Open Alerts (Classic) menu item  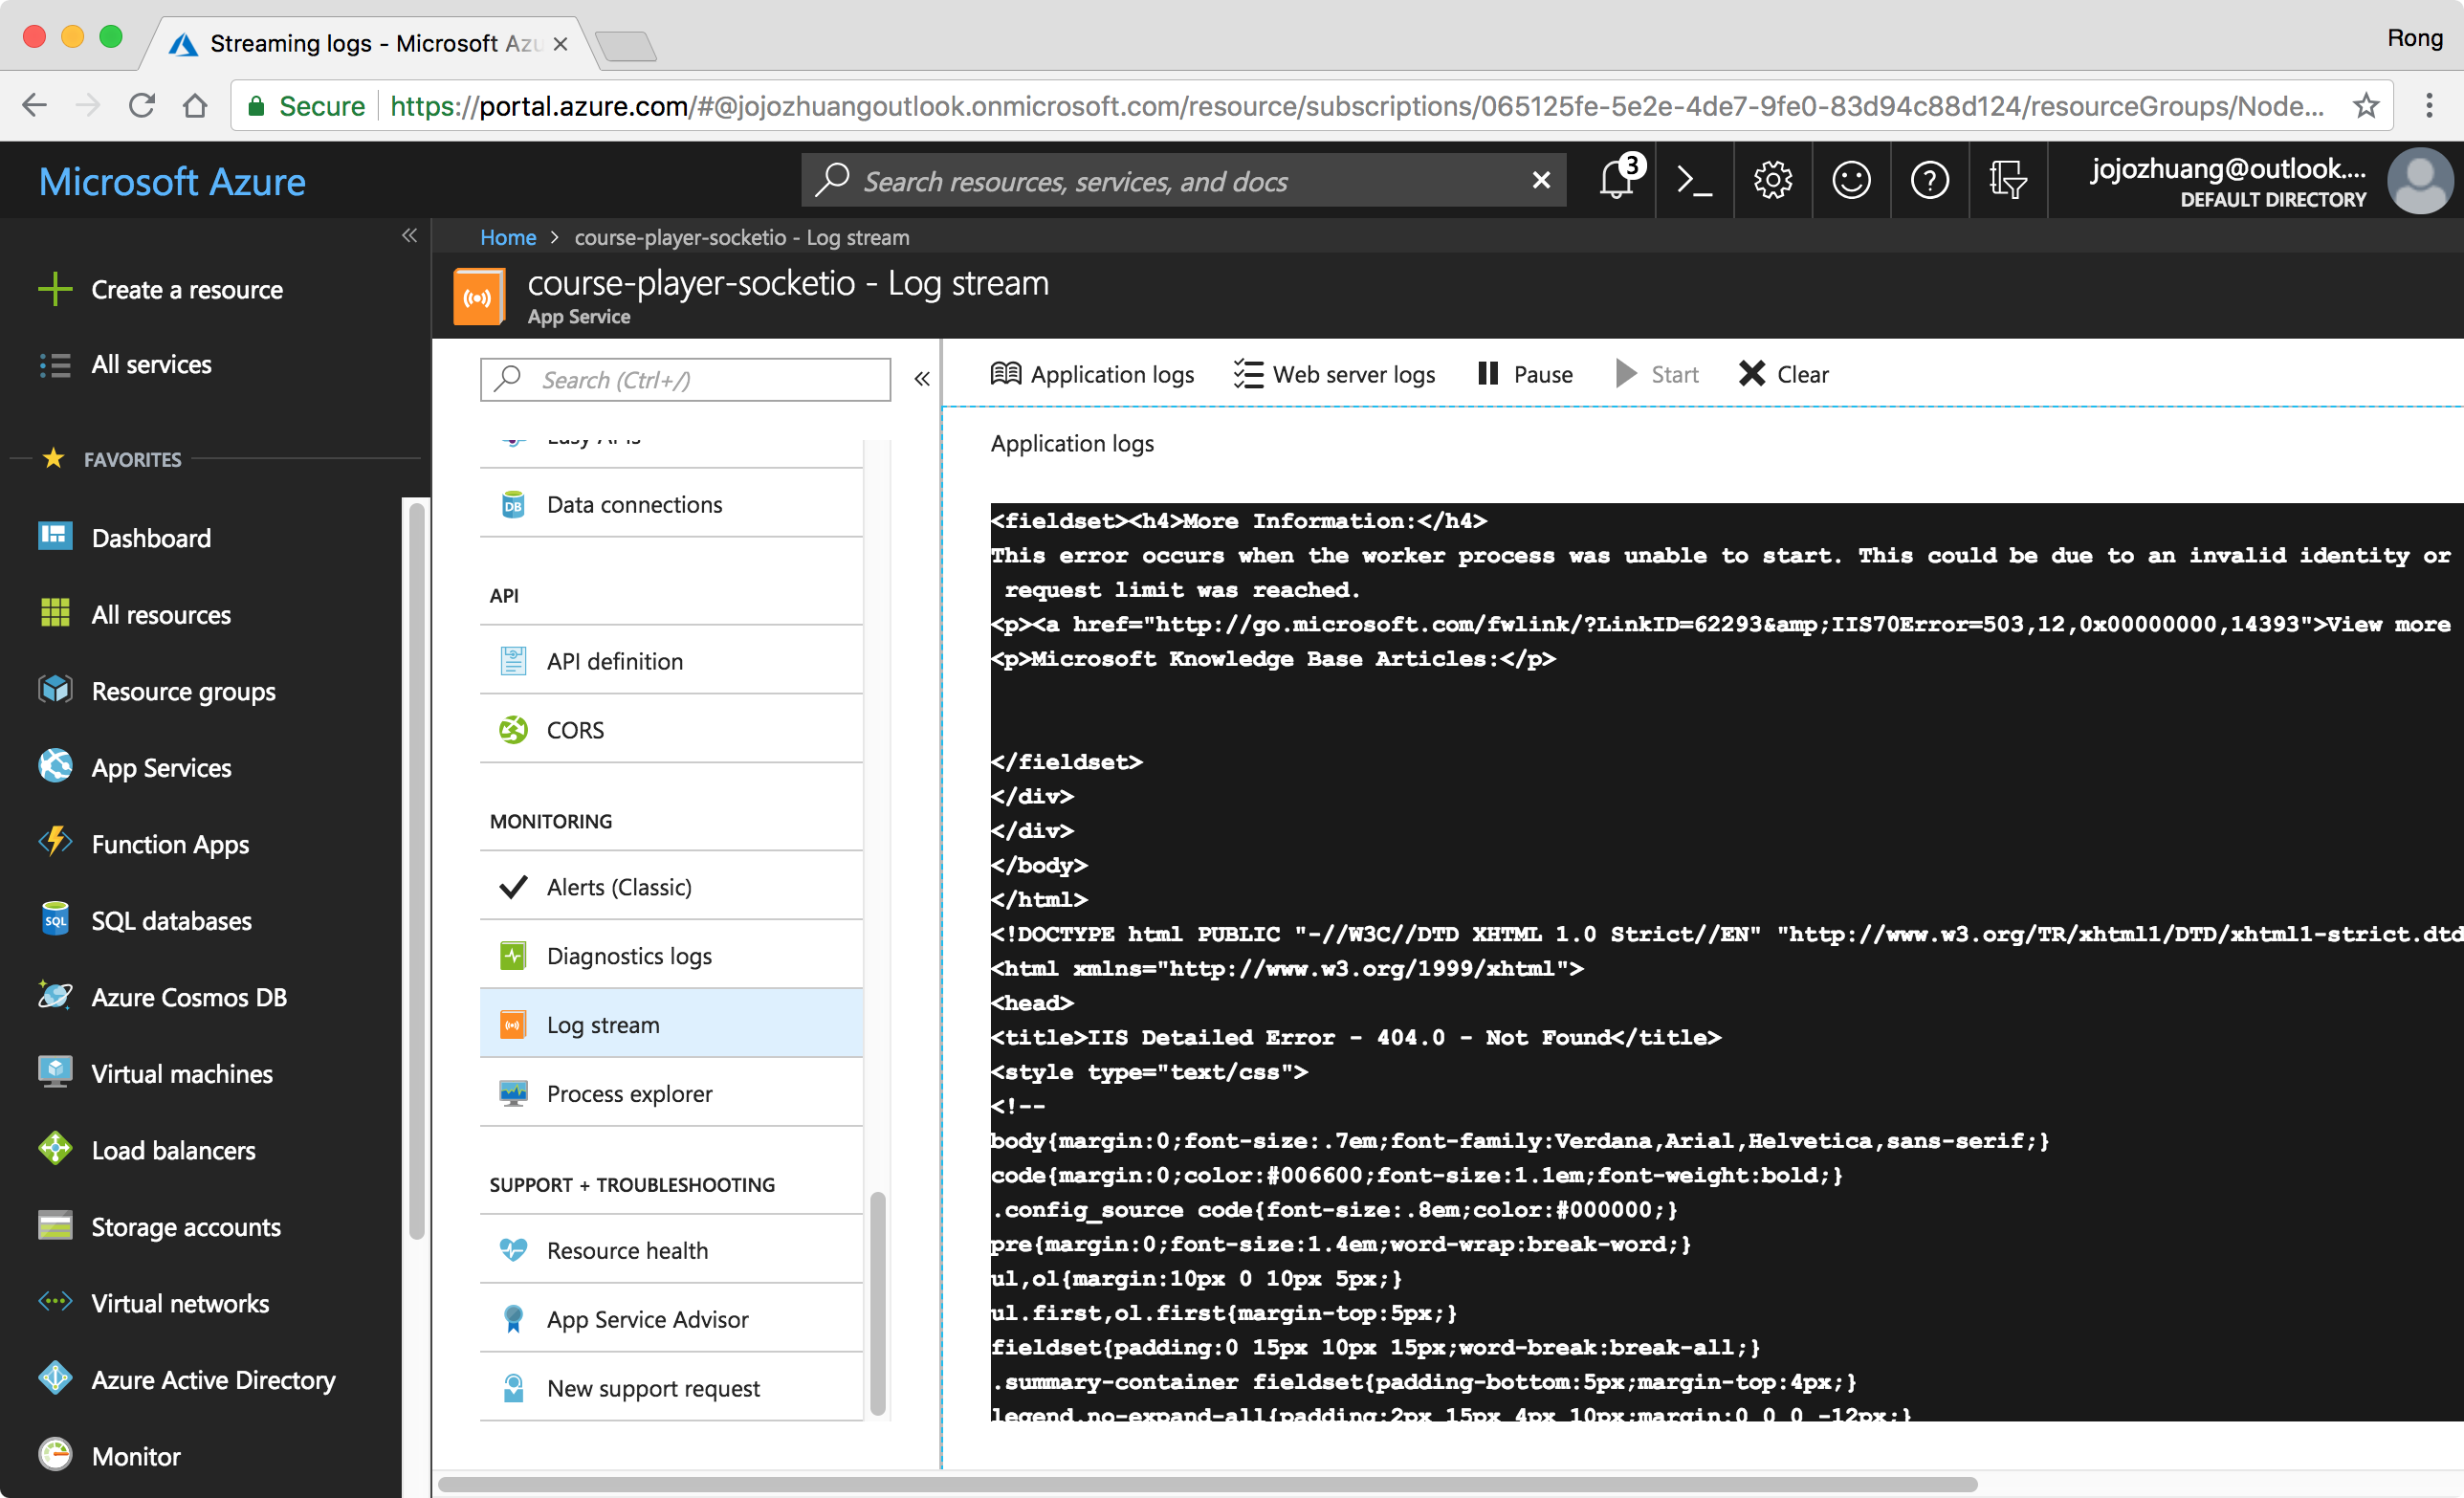click(671, 887)
